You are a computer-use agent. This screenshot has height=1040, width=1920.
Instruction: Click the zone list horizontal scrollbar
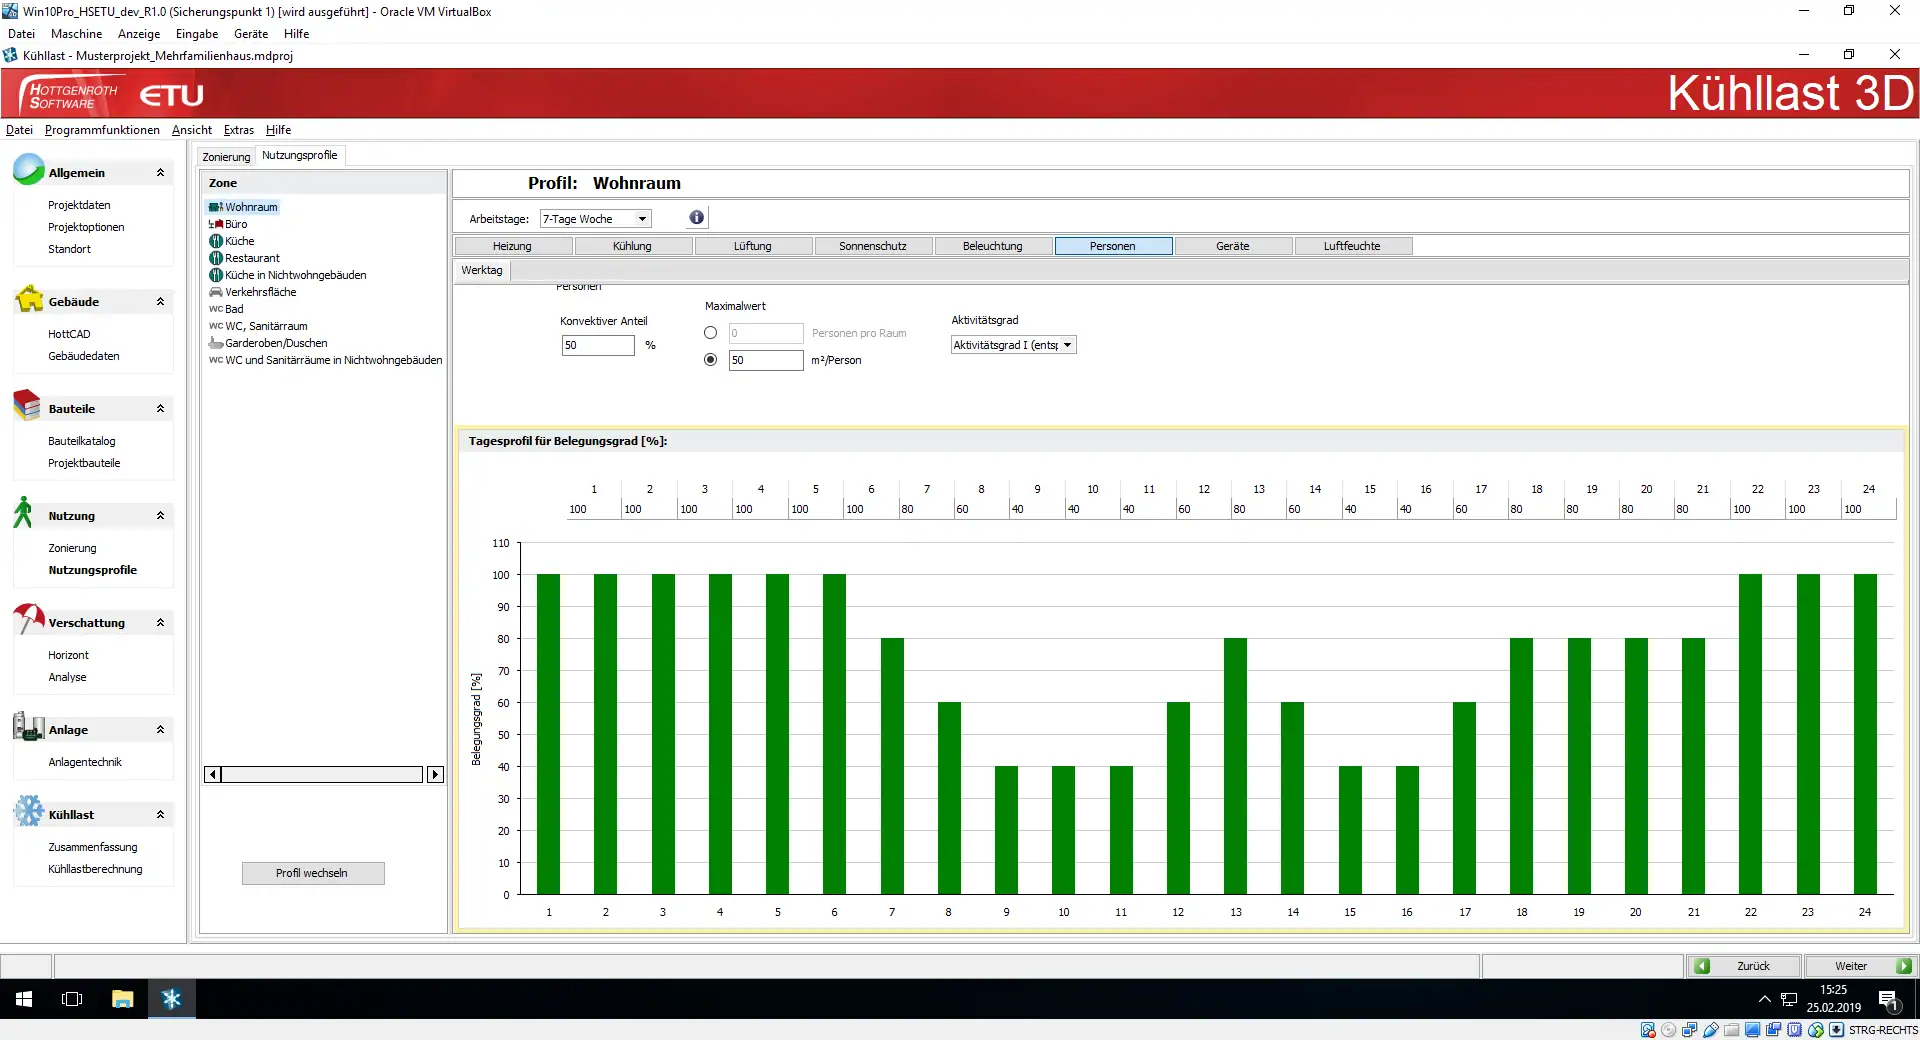point(322,775)
